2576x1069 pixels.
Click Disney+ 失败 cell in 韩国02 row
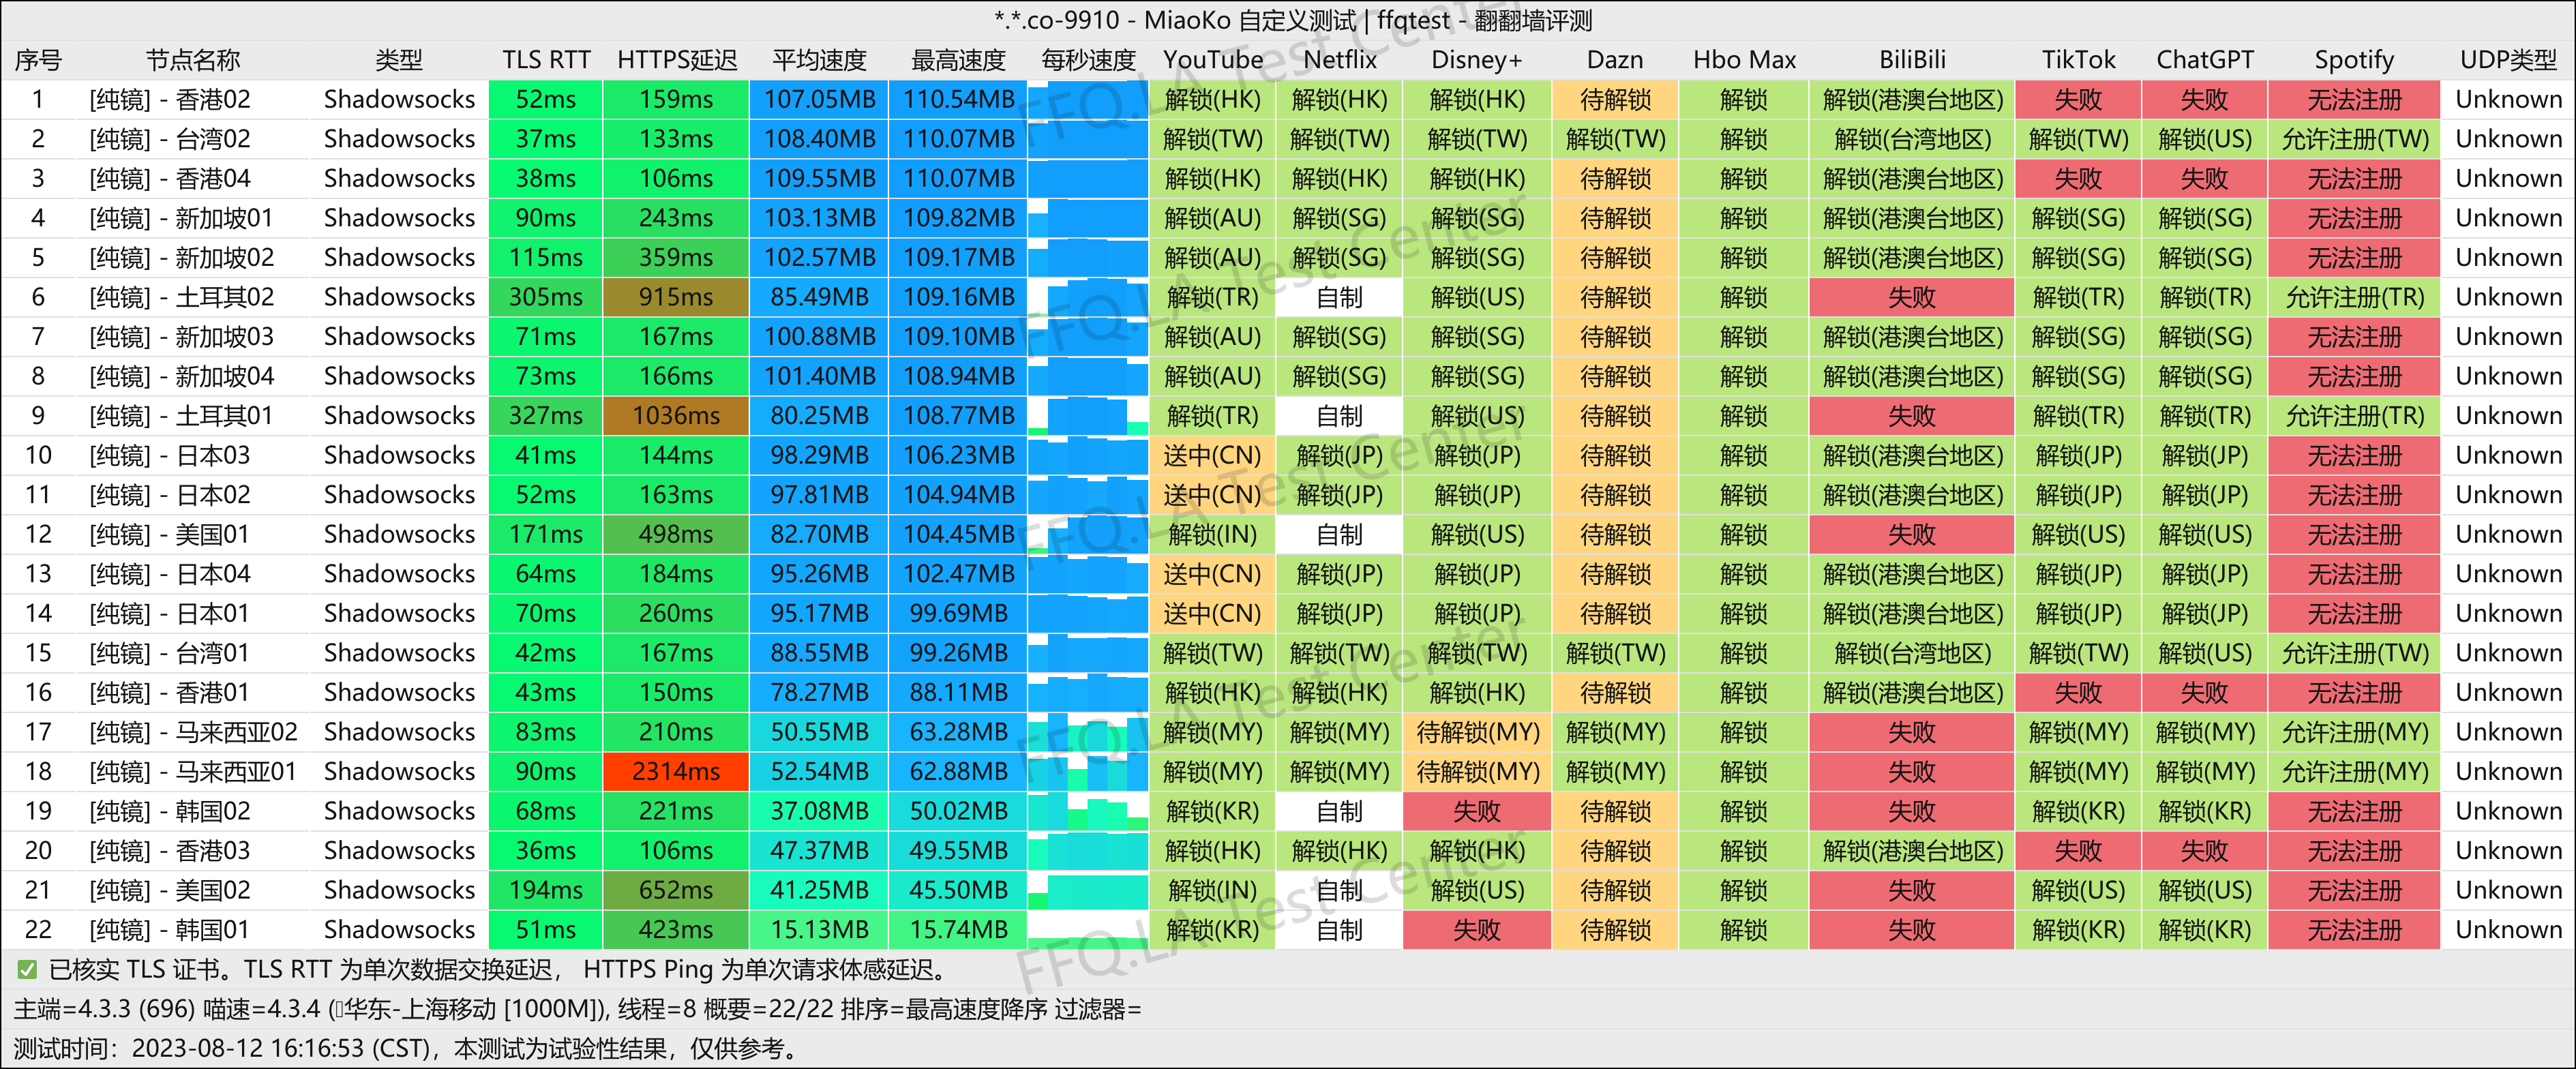[x=1477, y=811]
